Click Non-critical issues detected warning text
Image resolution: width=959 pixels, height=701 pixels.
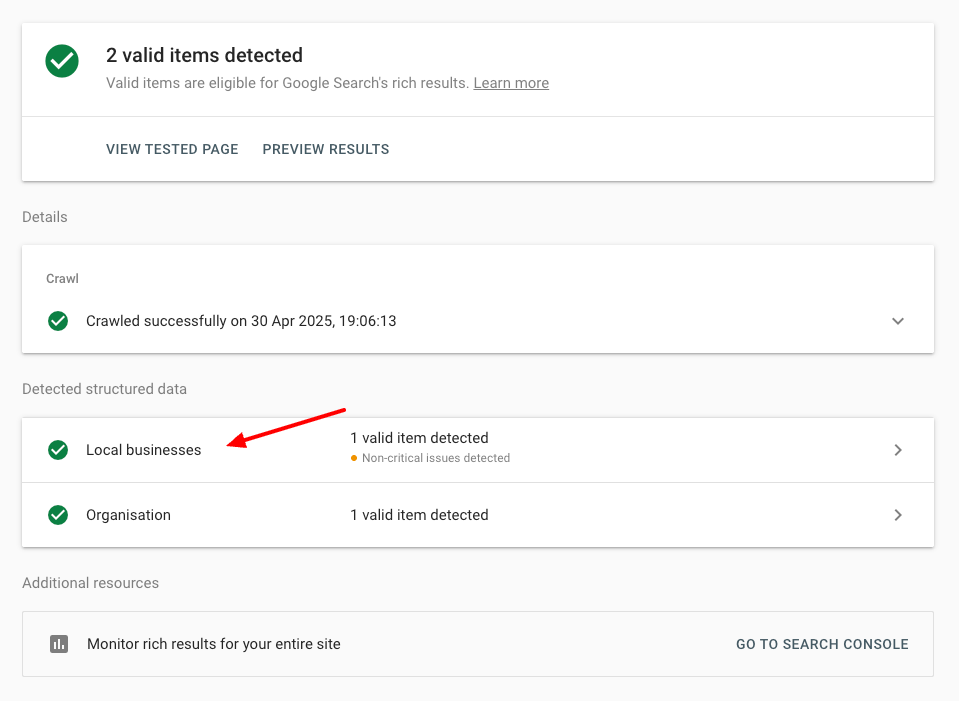435,458
